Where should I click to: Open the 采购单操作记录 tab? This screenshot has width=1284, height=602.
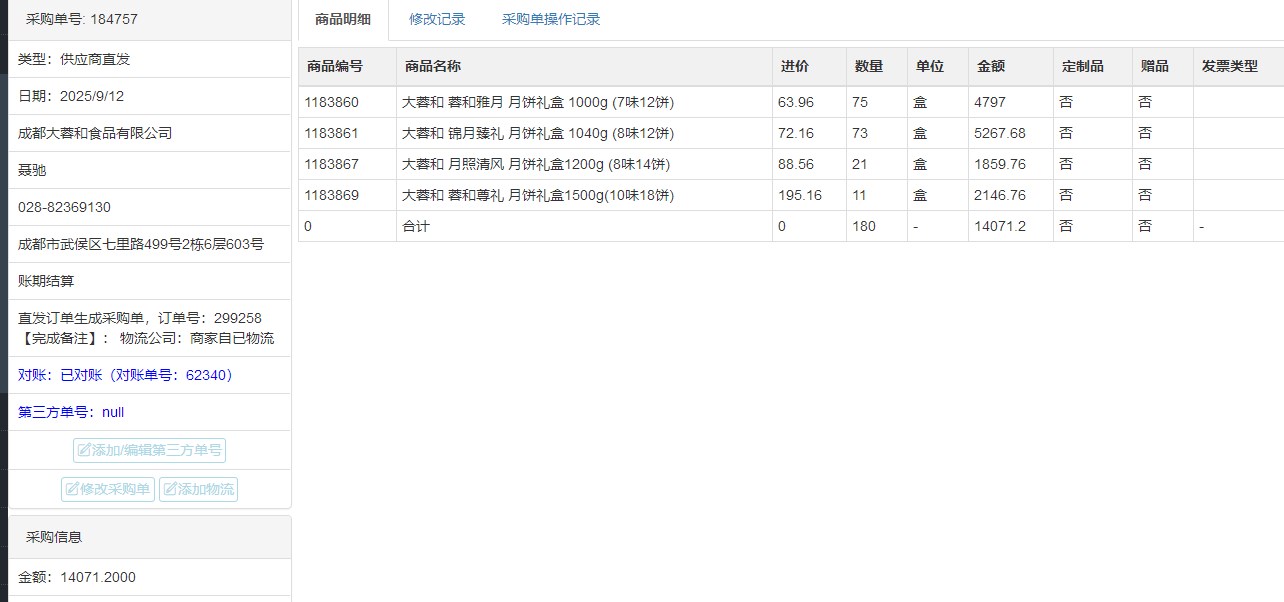pos(551,19)
